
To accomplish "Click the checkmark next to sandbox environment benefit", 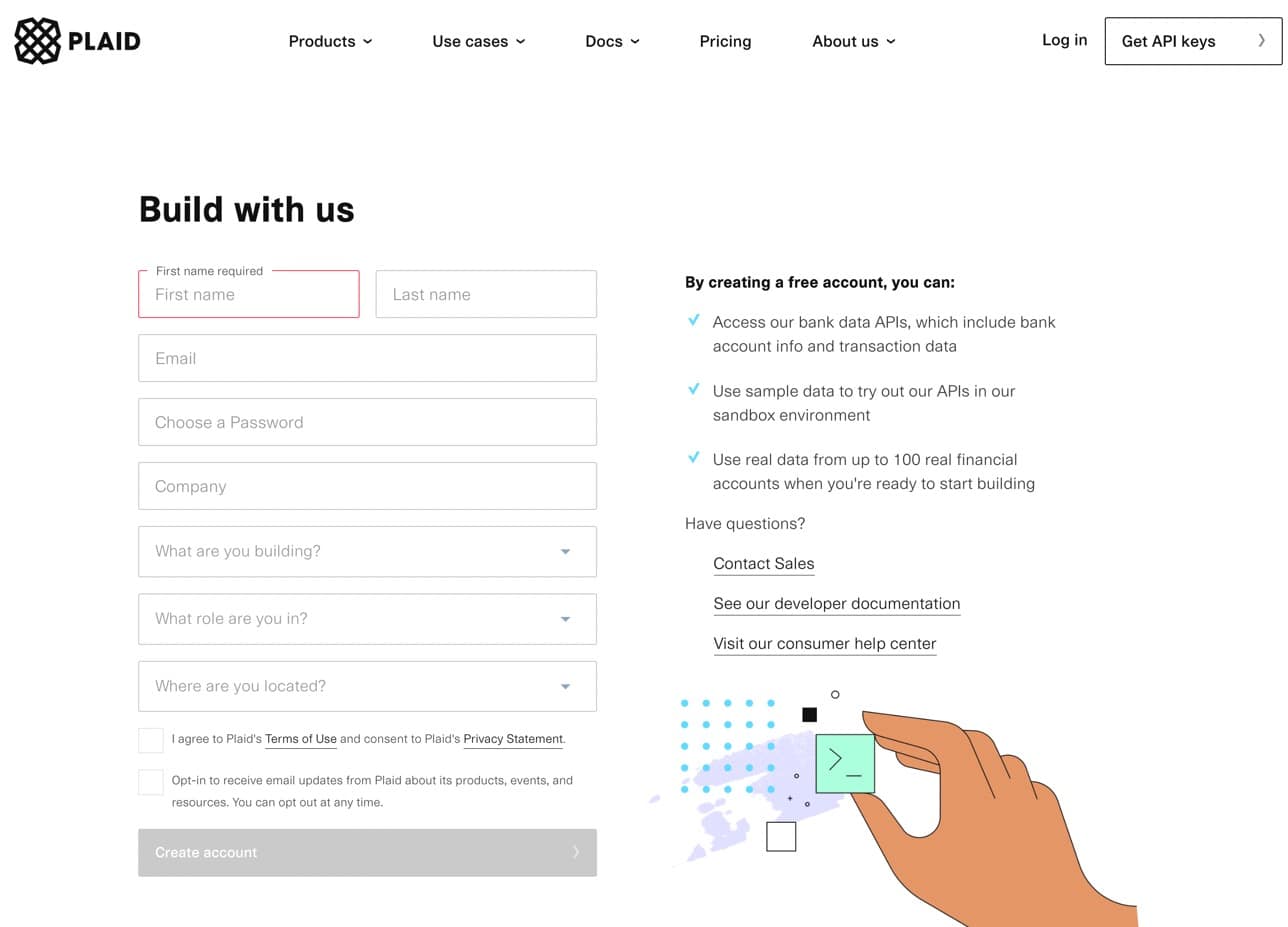I will click(x=694, y=389).
